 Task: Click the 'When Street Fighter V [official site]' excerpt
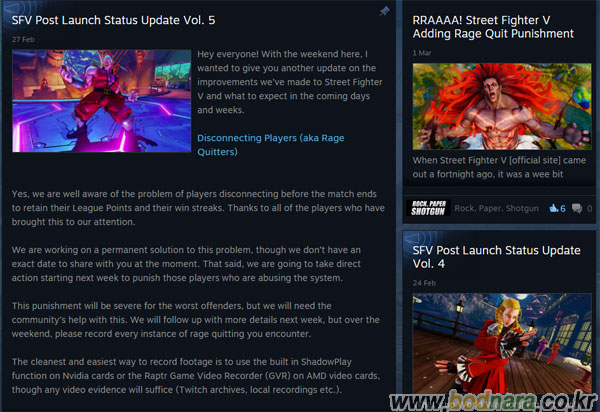tap(499, 167)
